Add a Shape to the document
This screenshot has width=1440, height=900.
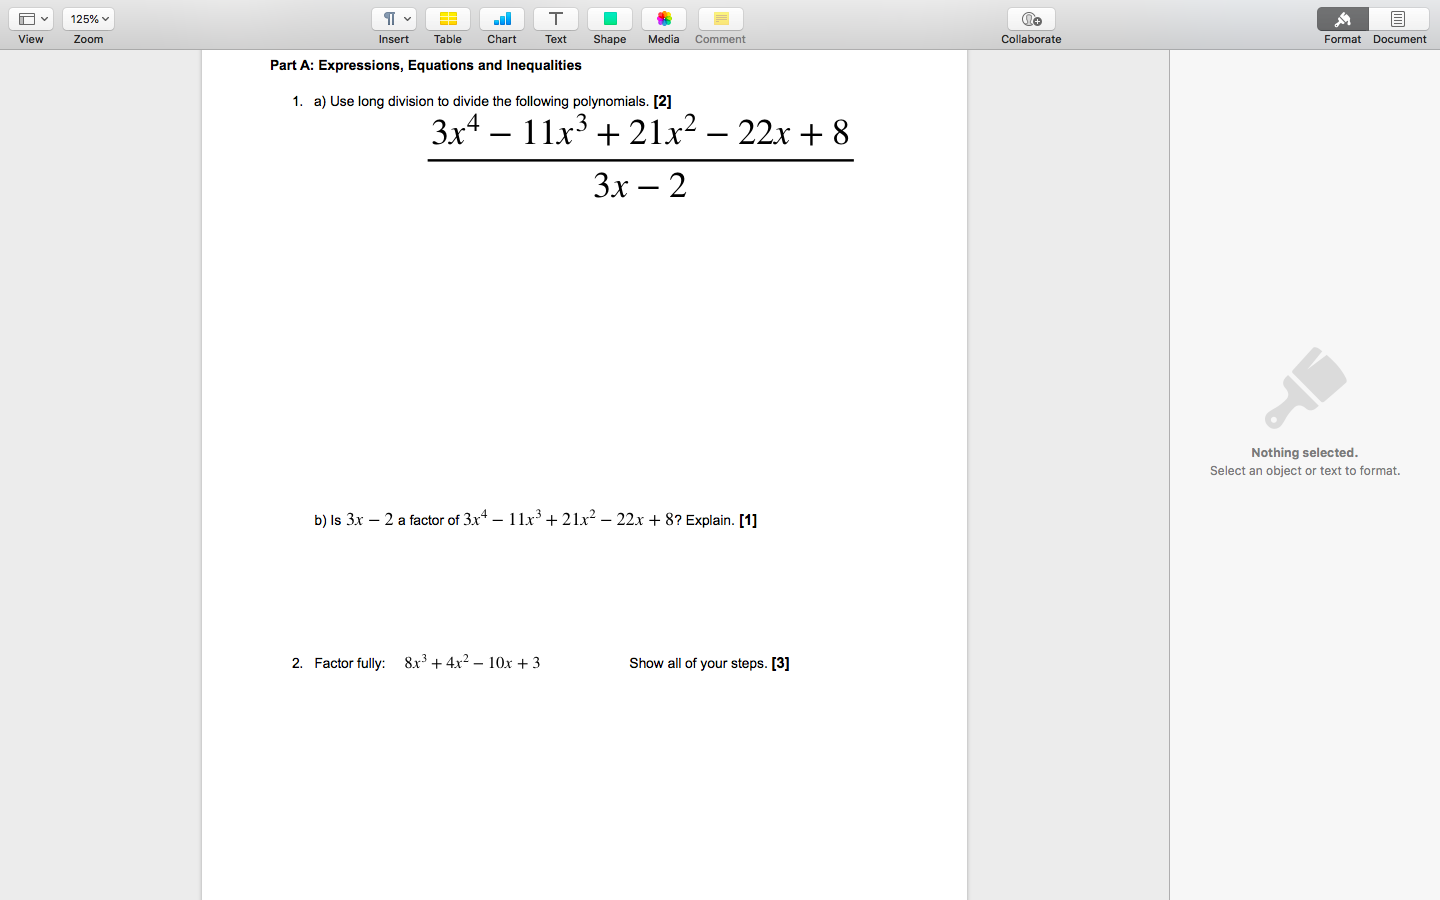pos(610,19)
